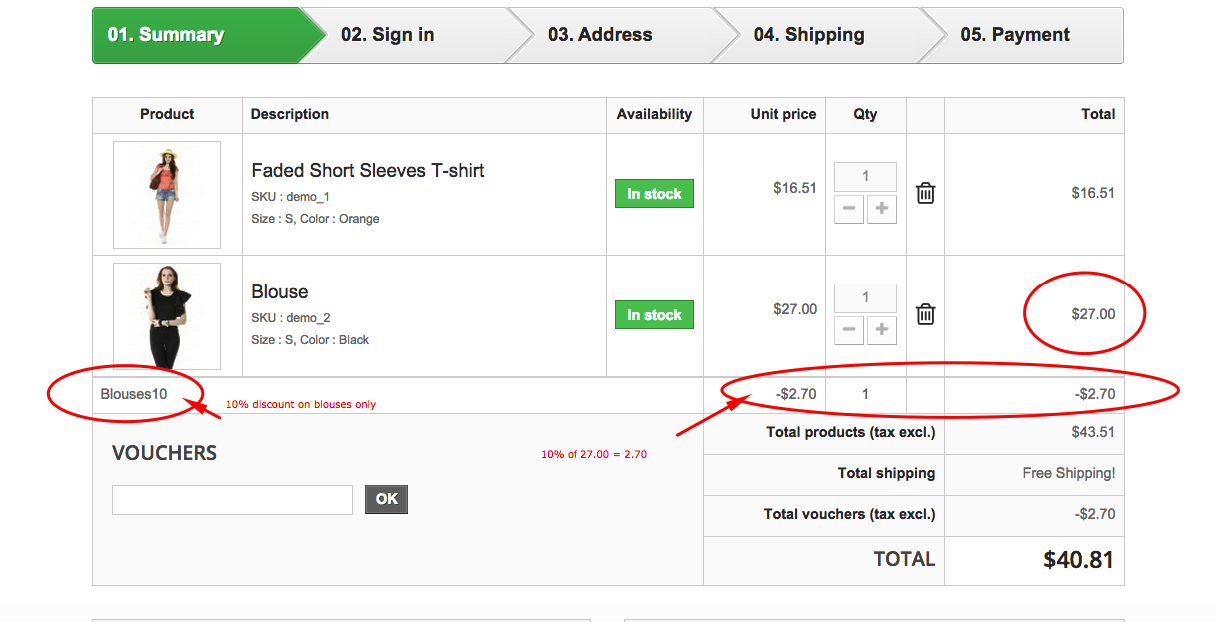Image resolution: width=1217 pixels, height=622 pixels.
Task: Increase quantity of Faded Short Sleeves T-shirt
Action: pos(882,209)
